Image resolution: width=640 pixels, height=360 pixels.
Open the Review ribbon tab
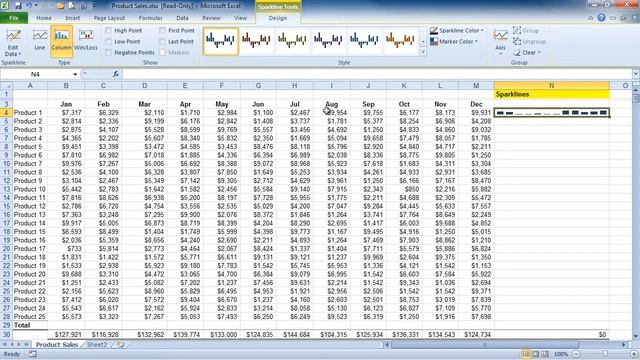point(211,18)
